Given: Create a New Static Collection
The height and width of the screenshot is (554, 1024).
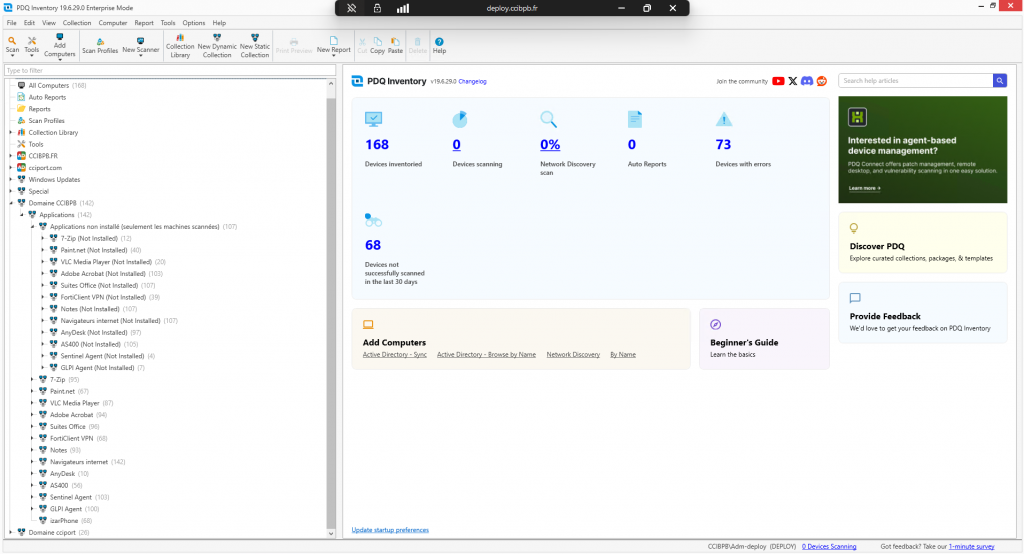Looking at the screenshot, I should 255,46.
